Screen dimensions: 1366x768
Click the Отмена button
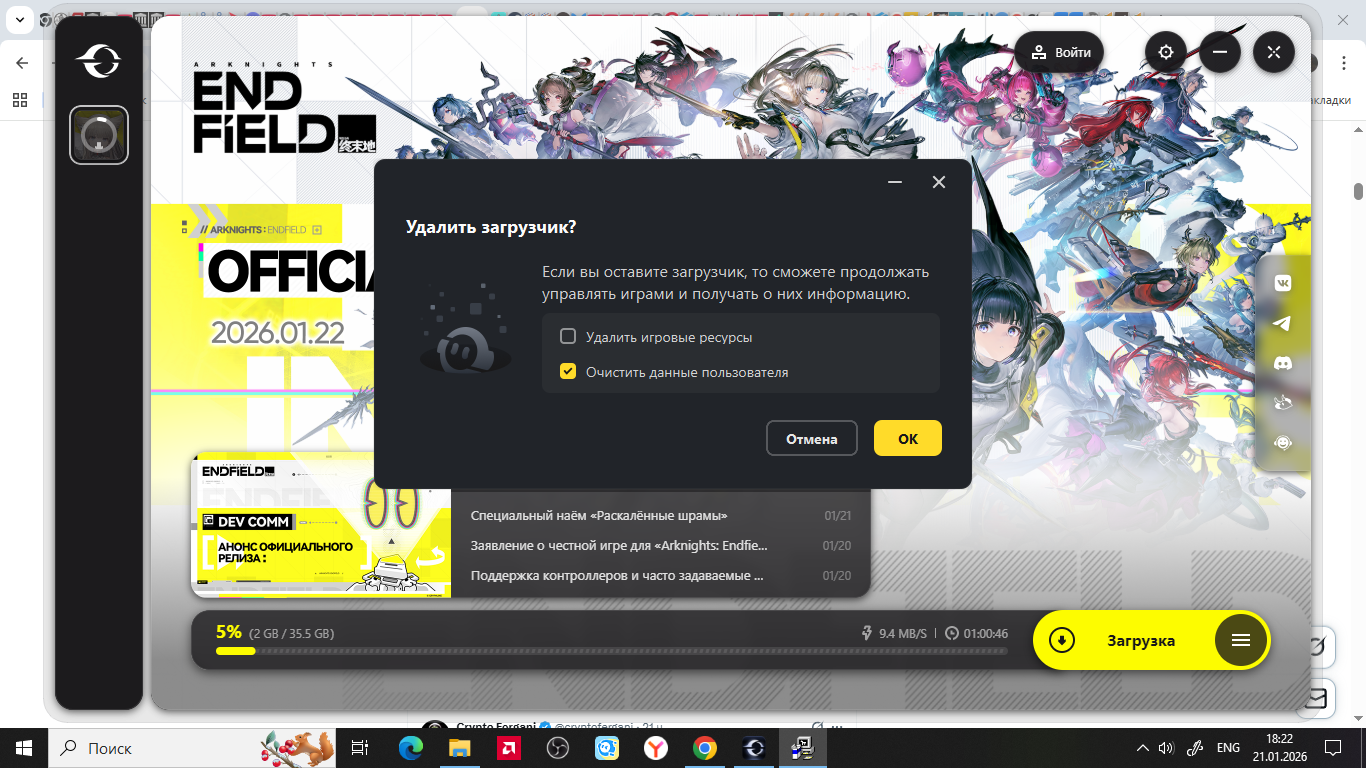pyautogui.click(x=812, y=438)
